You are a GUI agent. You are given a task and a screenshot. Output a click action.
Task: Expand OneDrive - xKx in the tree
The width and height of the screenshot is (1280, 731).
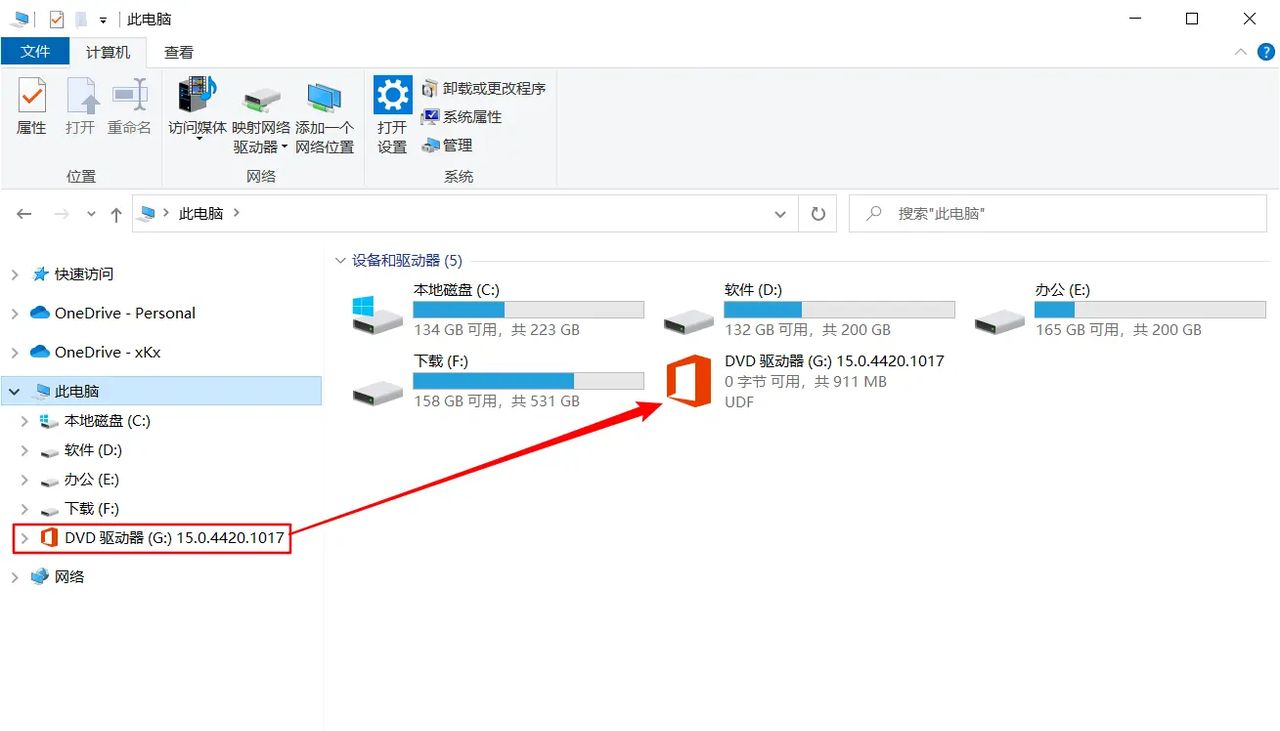click(x=14, y=352)
